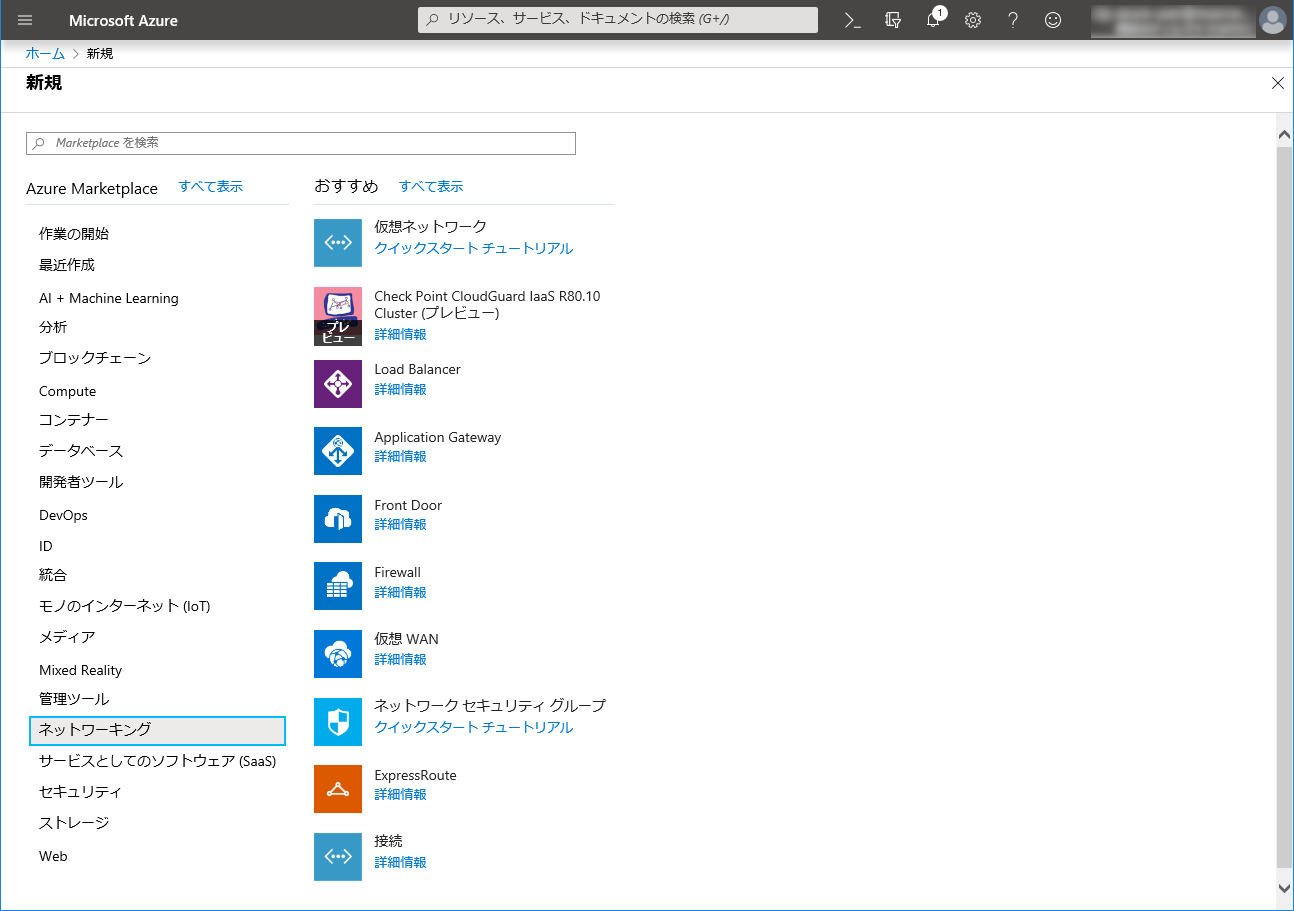Screen dimensions: 1294x911
Task: Select the Front Door icon
Action: 337,519
